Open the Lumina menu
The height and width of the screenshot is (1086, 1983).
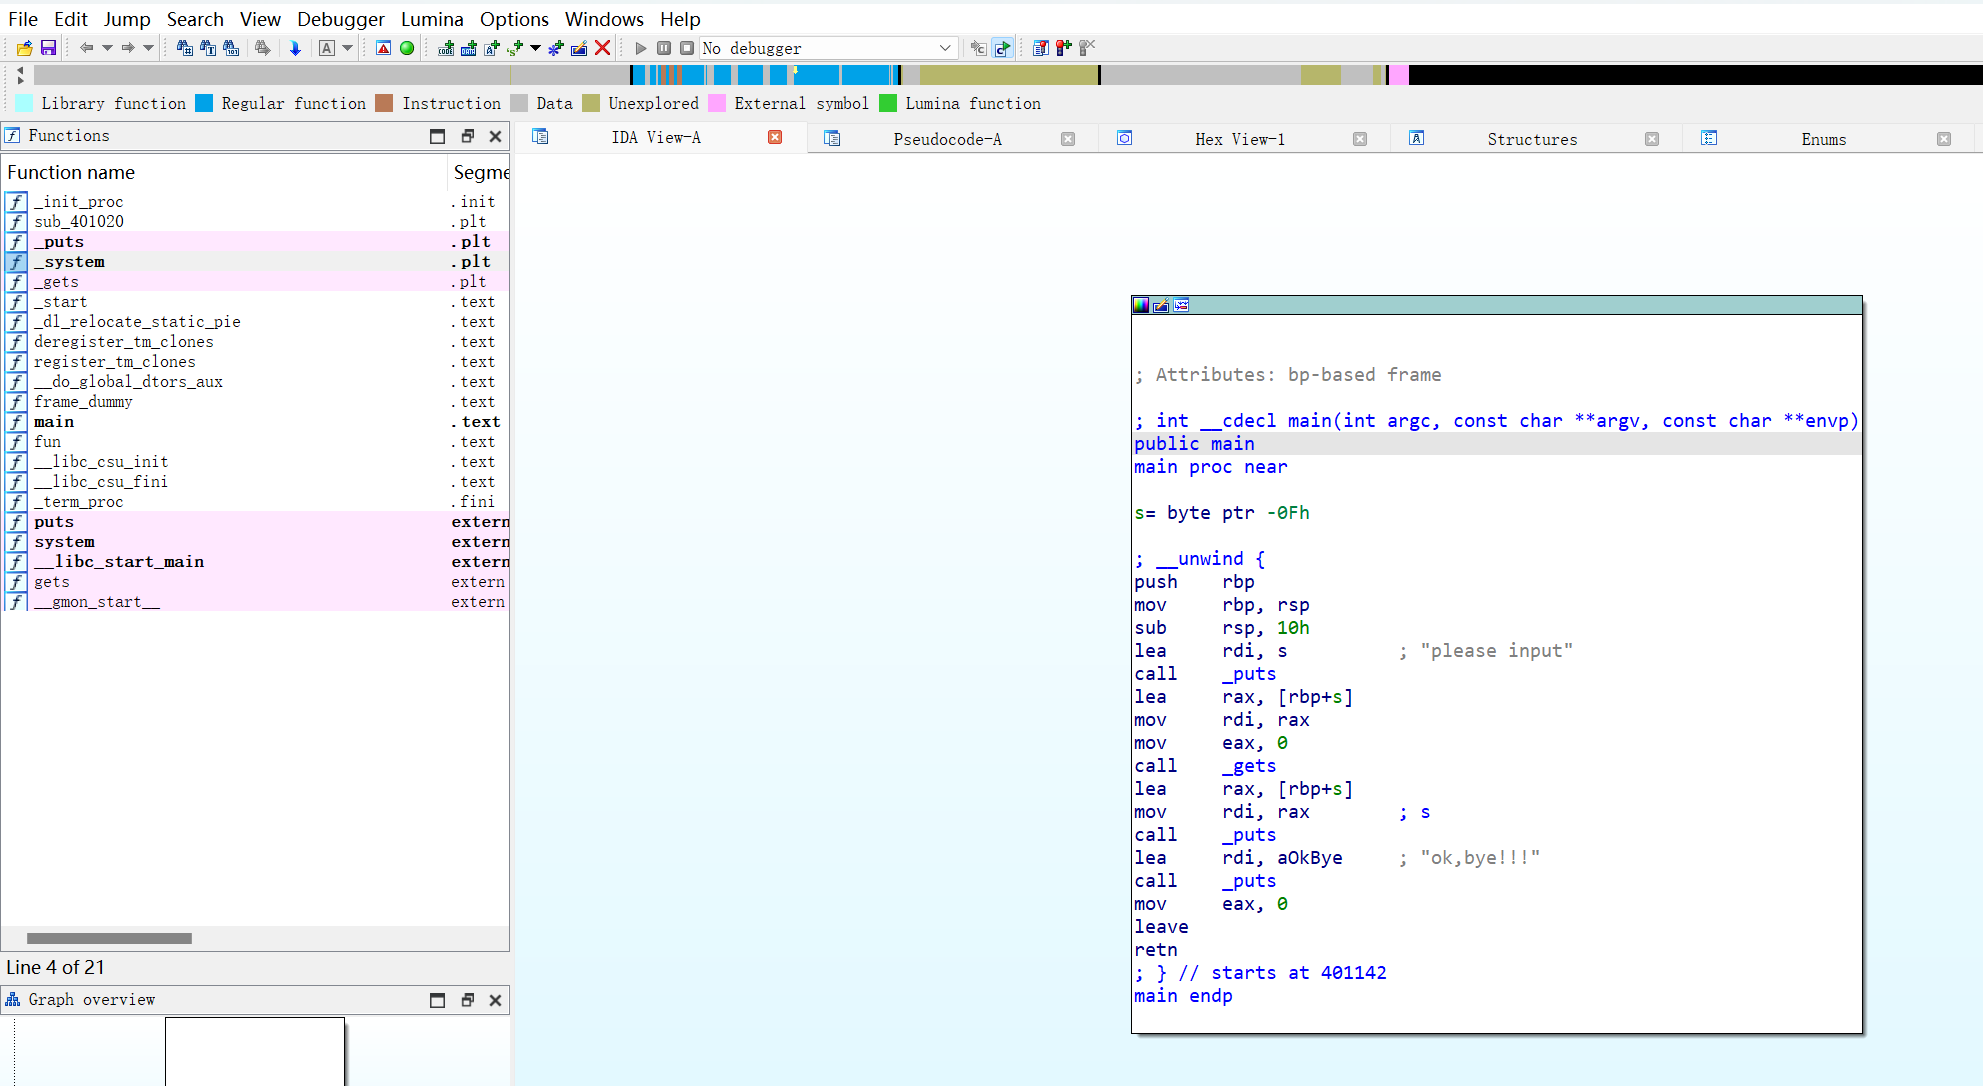click(432, 19)
